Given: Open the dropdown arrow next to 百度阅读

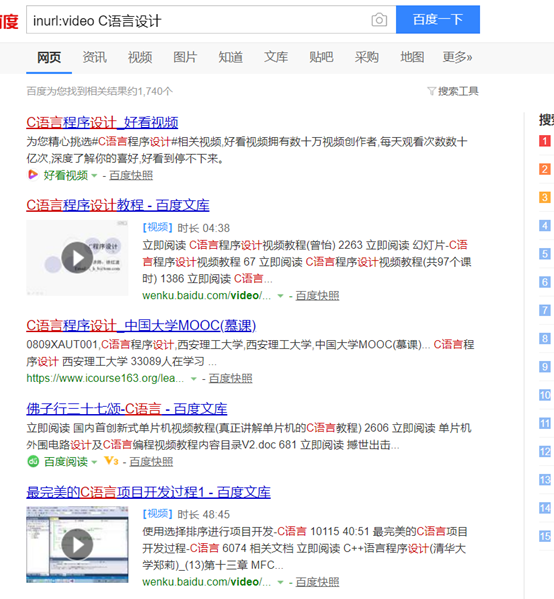Looking at the screenshot, I should click(x=94, y=462).
